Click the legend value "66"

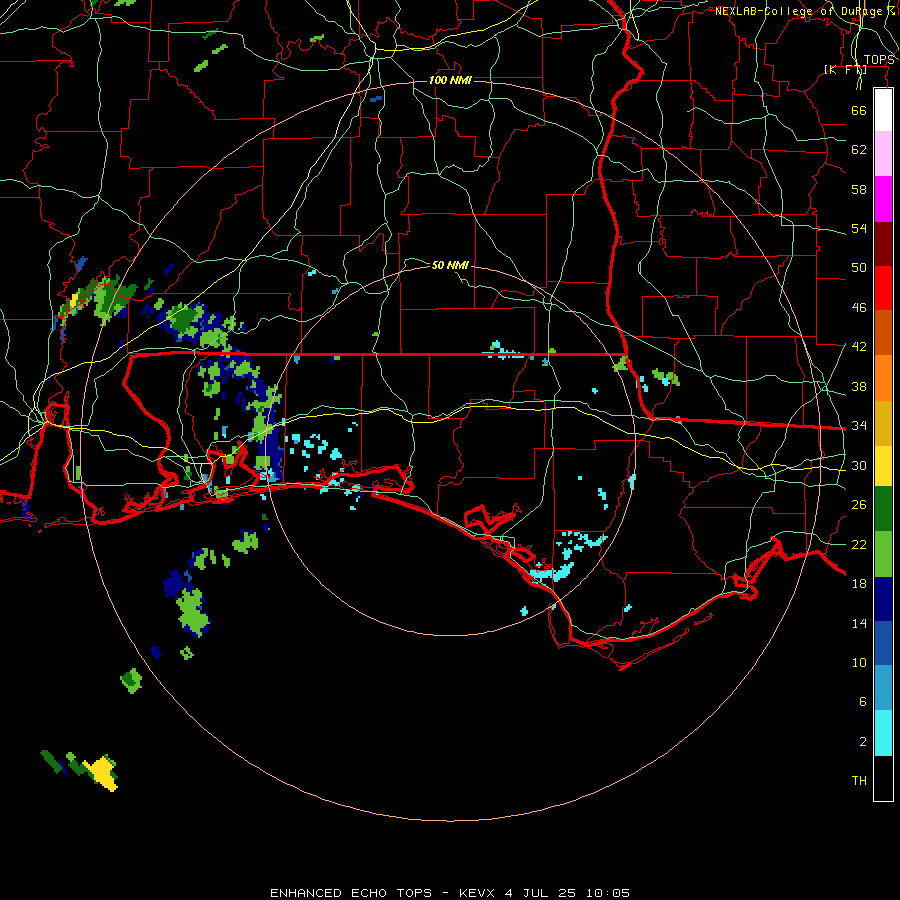(x=859, y=111)
